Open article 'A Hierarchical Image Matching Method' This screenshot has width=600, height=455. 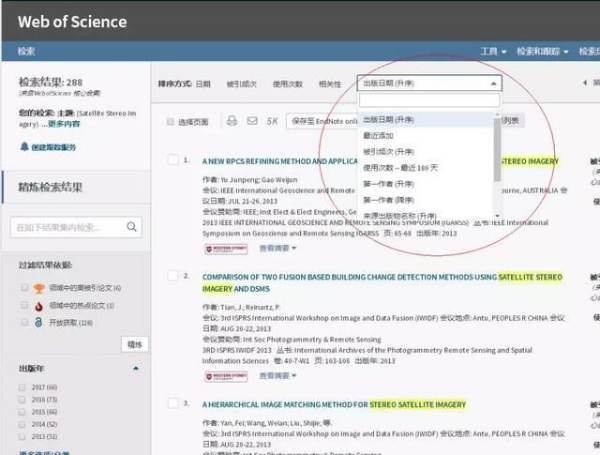334,404
